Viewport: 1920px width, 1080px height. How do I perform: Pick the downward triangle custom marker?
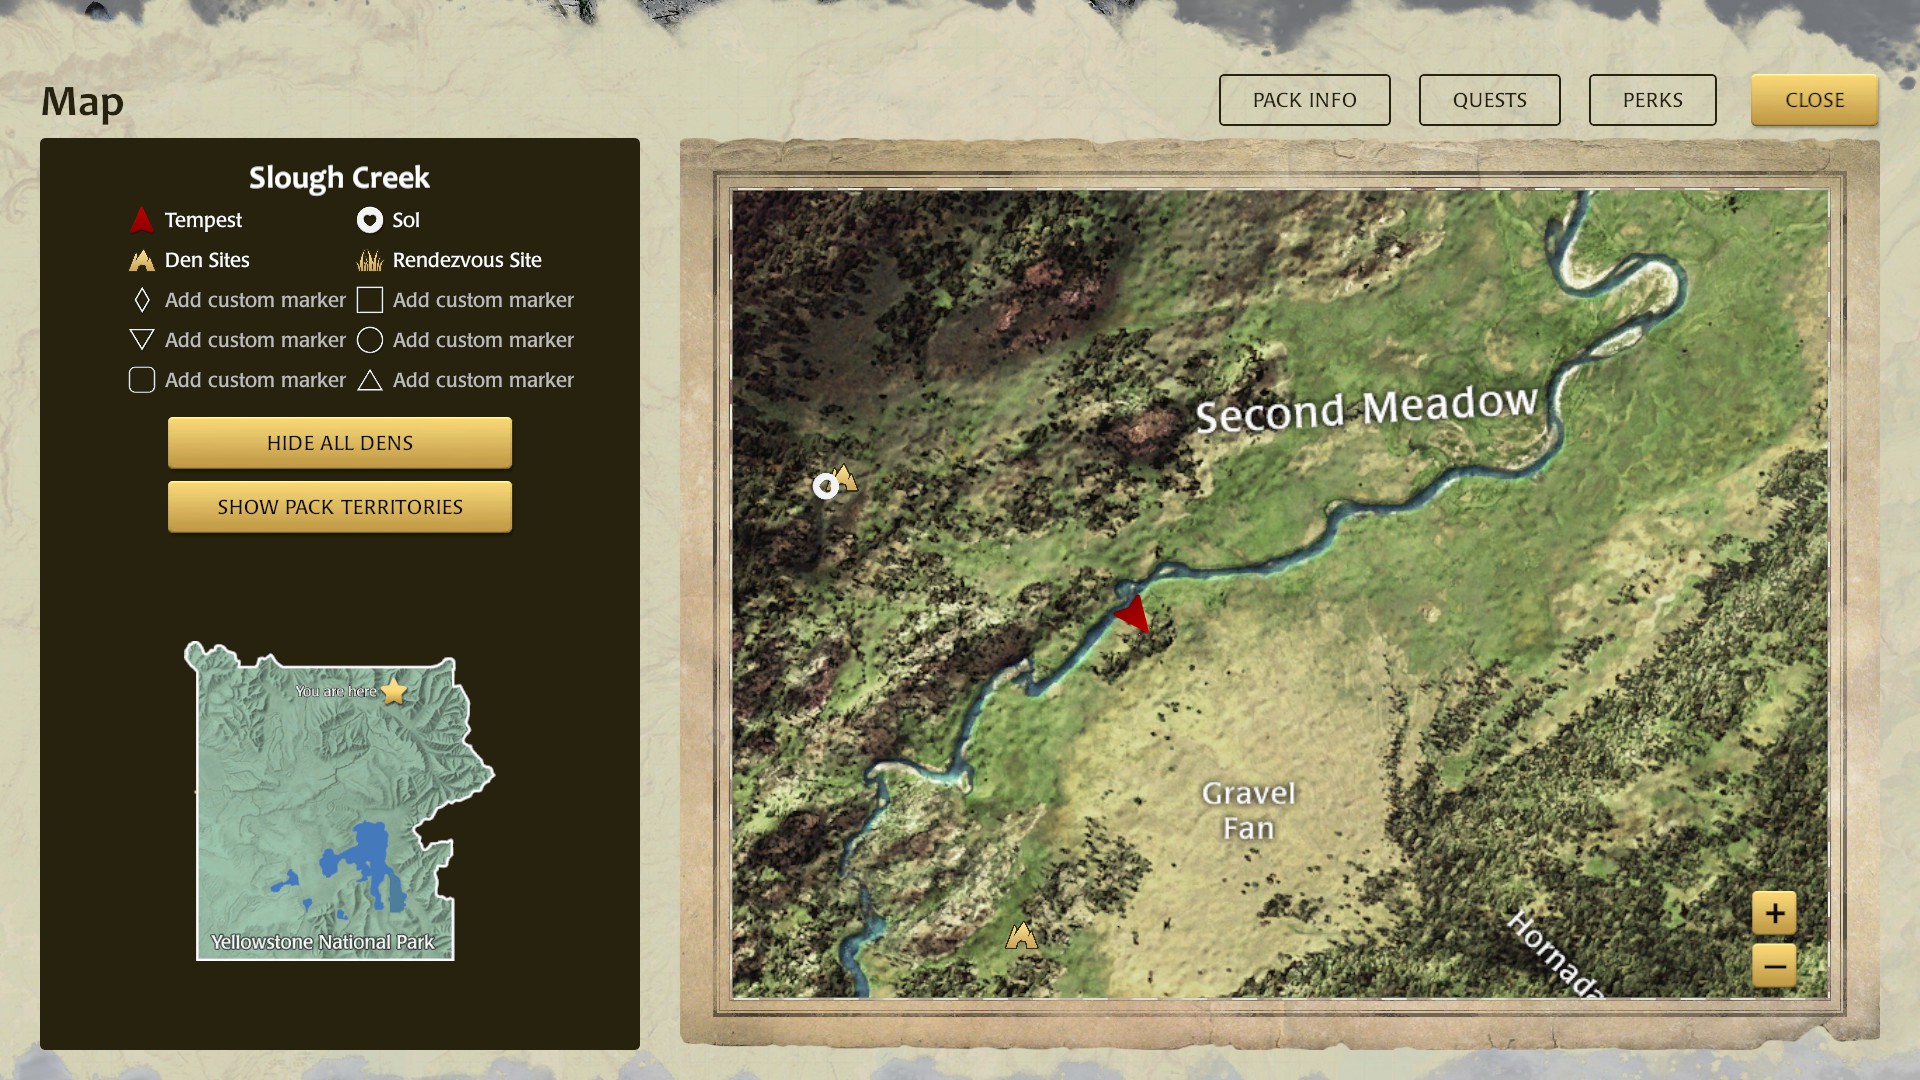coord(142,340)
